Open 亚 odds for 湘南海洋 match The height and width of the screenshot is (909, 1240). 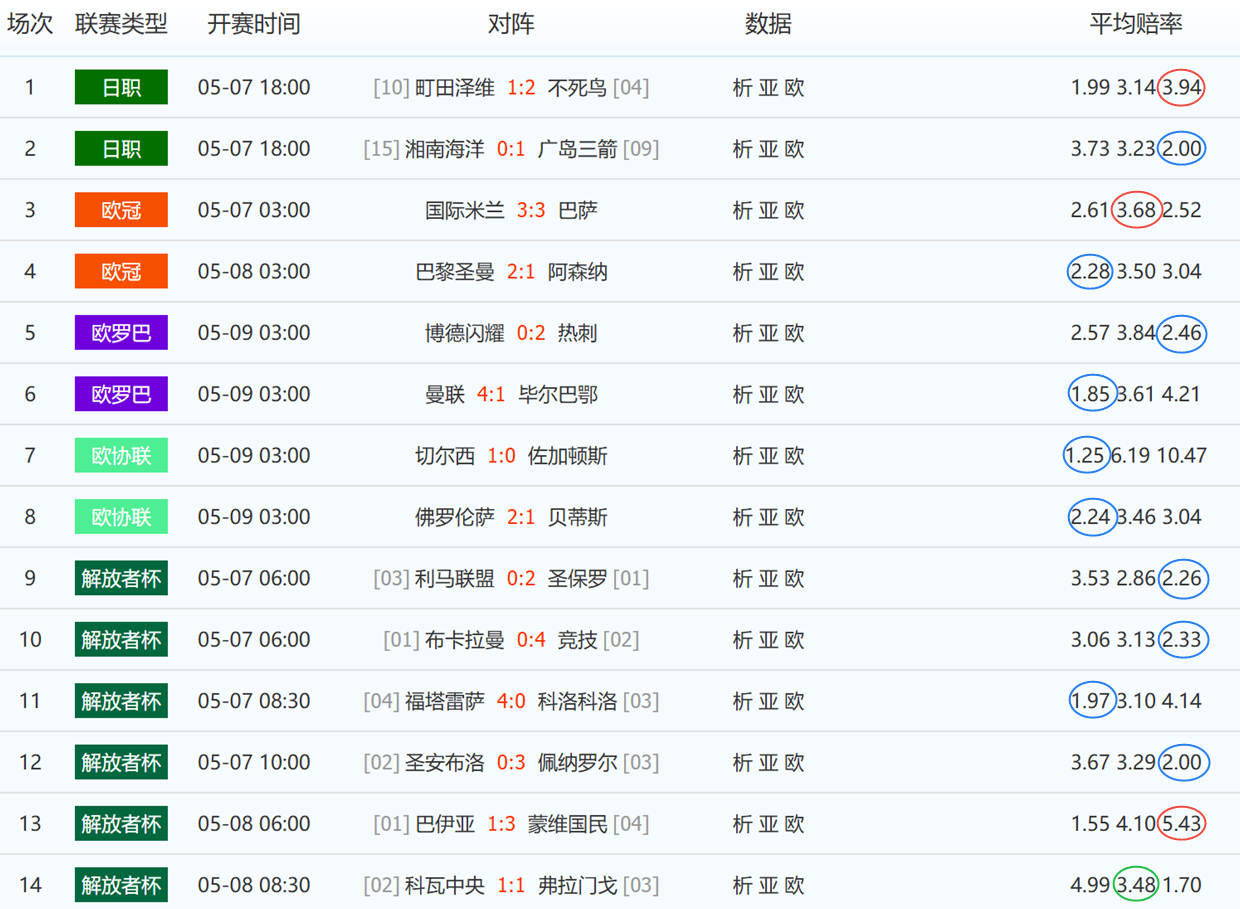point(768,149)
